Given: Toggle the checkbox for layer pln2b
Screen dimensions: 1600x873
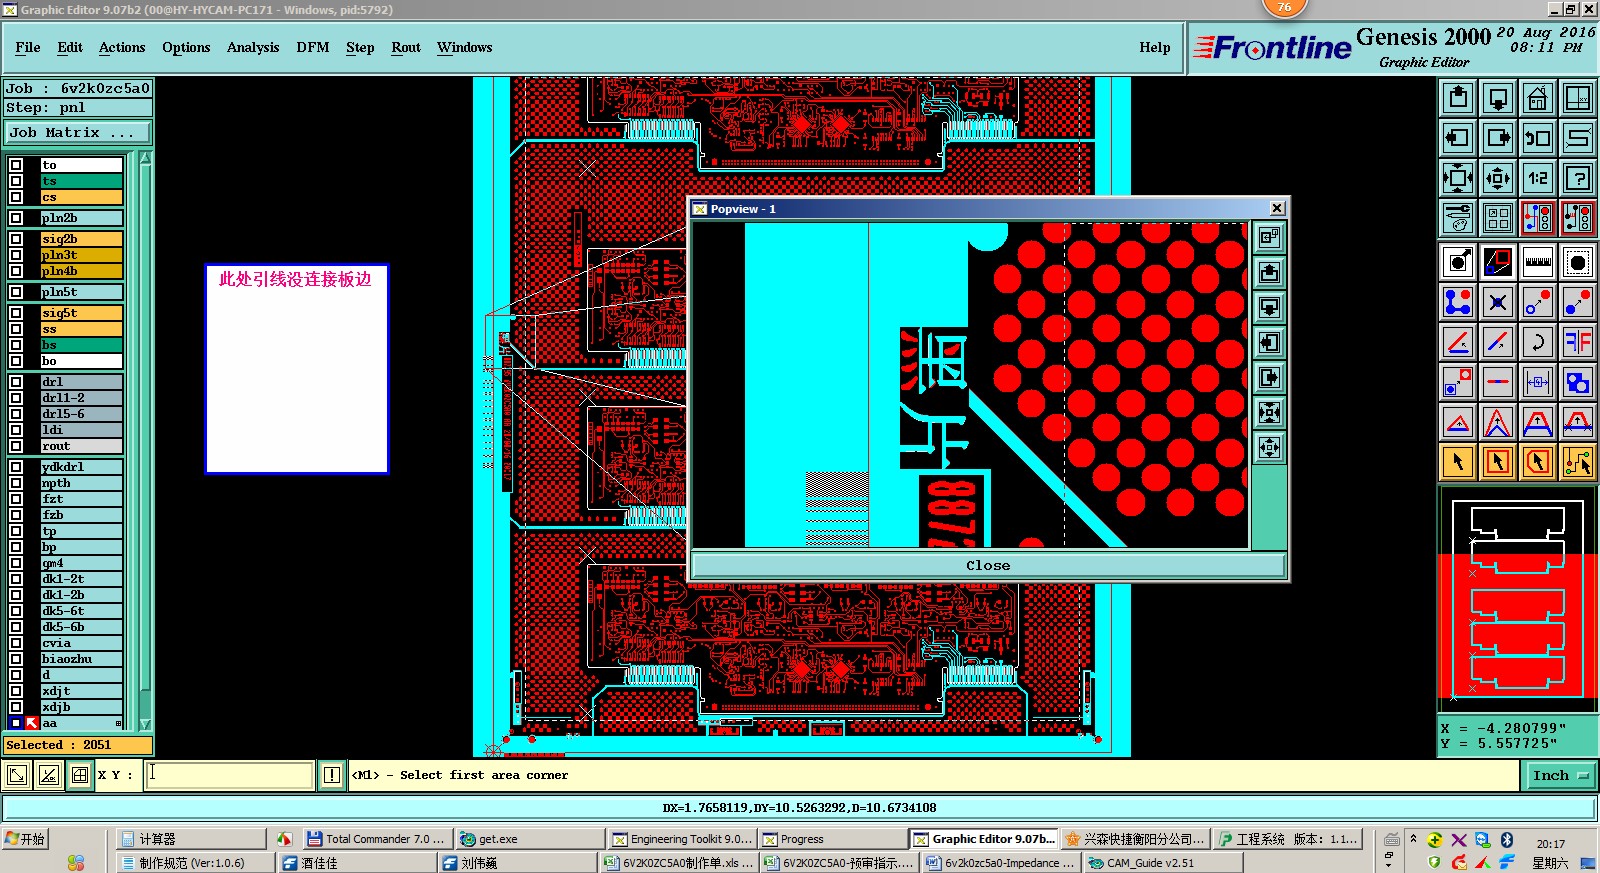Looking at the screenshot, I should tap(16, 218).
